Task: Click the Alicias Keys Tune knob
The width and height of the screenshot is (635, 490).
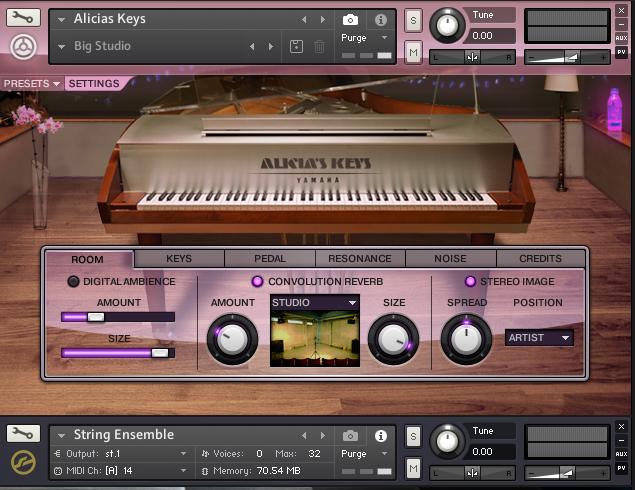Action: 447,26
